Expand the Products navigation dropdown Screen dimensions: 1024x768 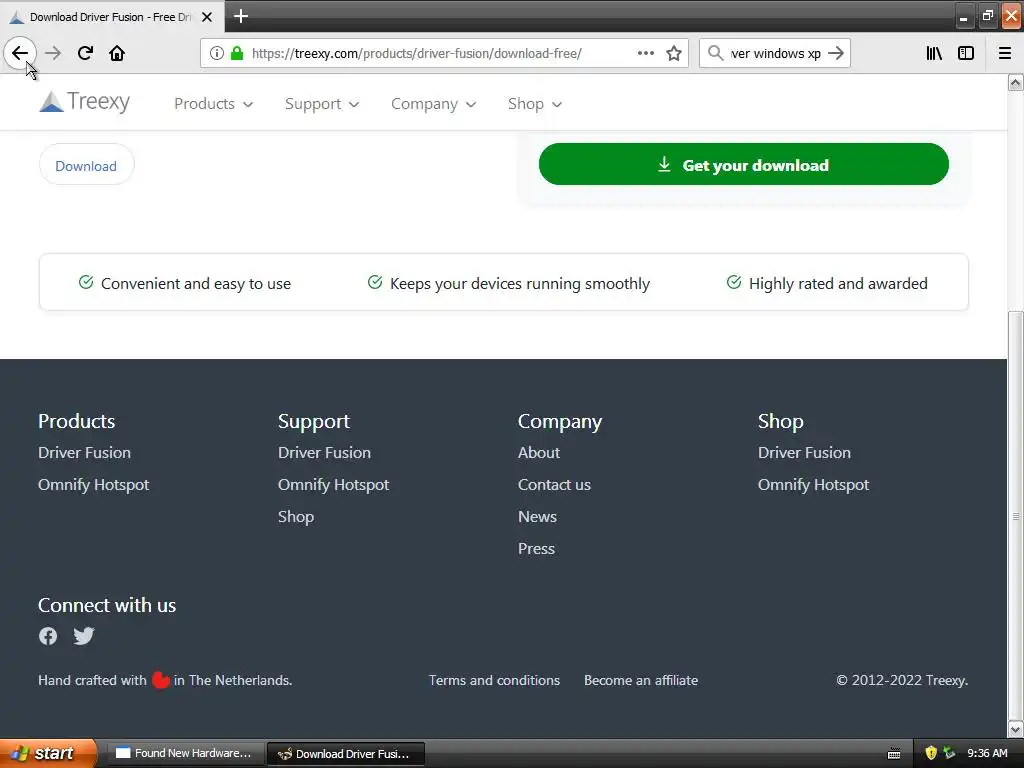(213, 104)
